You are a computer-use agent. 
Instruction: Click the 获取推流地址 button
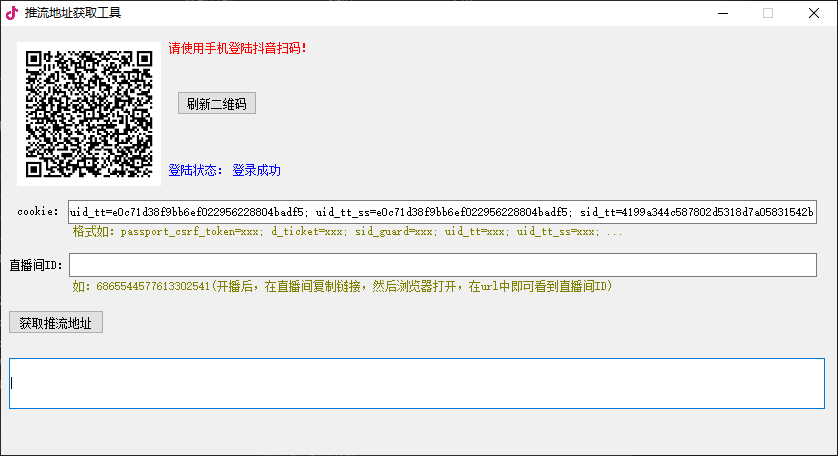pos(56,322)
